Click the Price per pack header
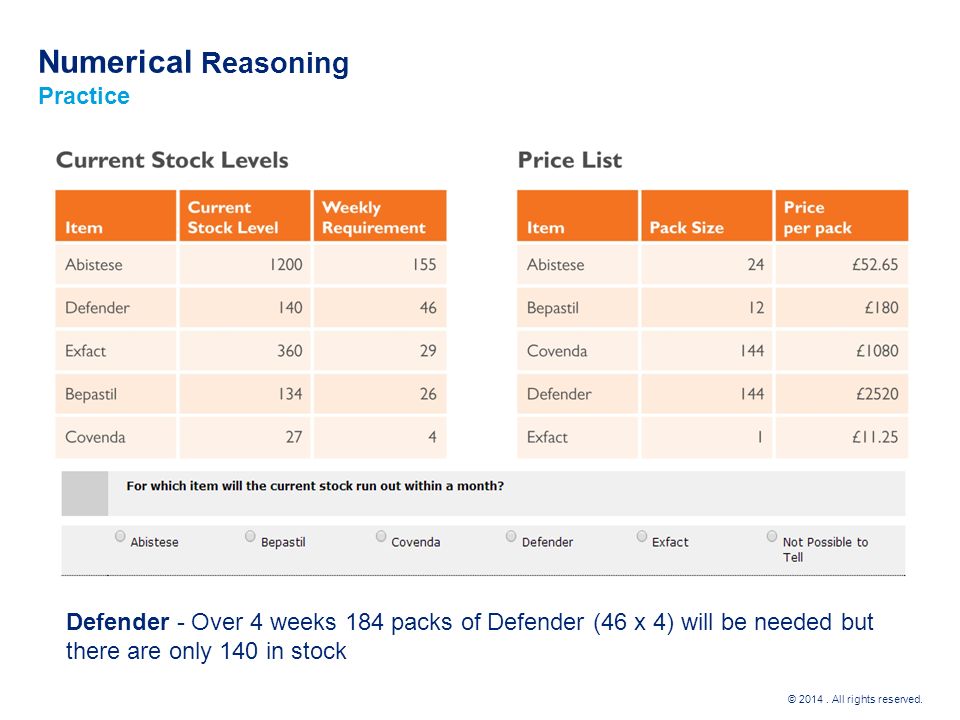 point(842,216)
